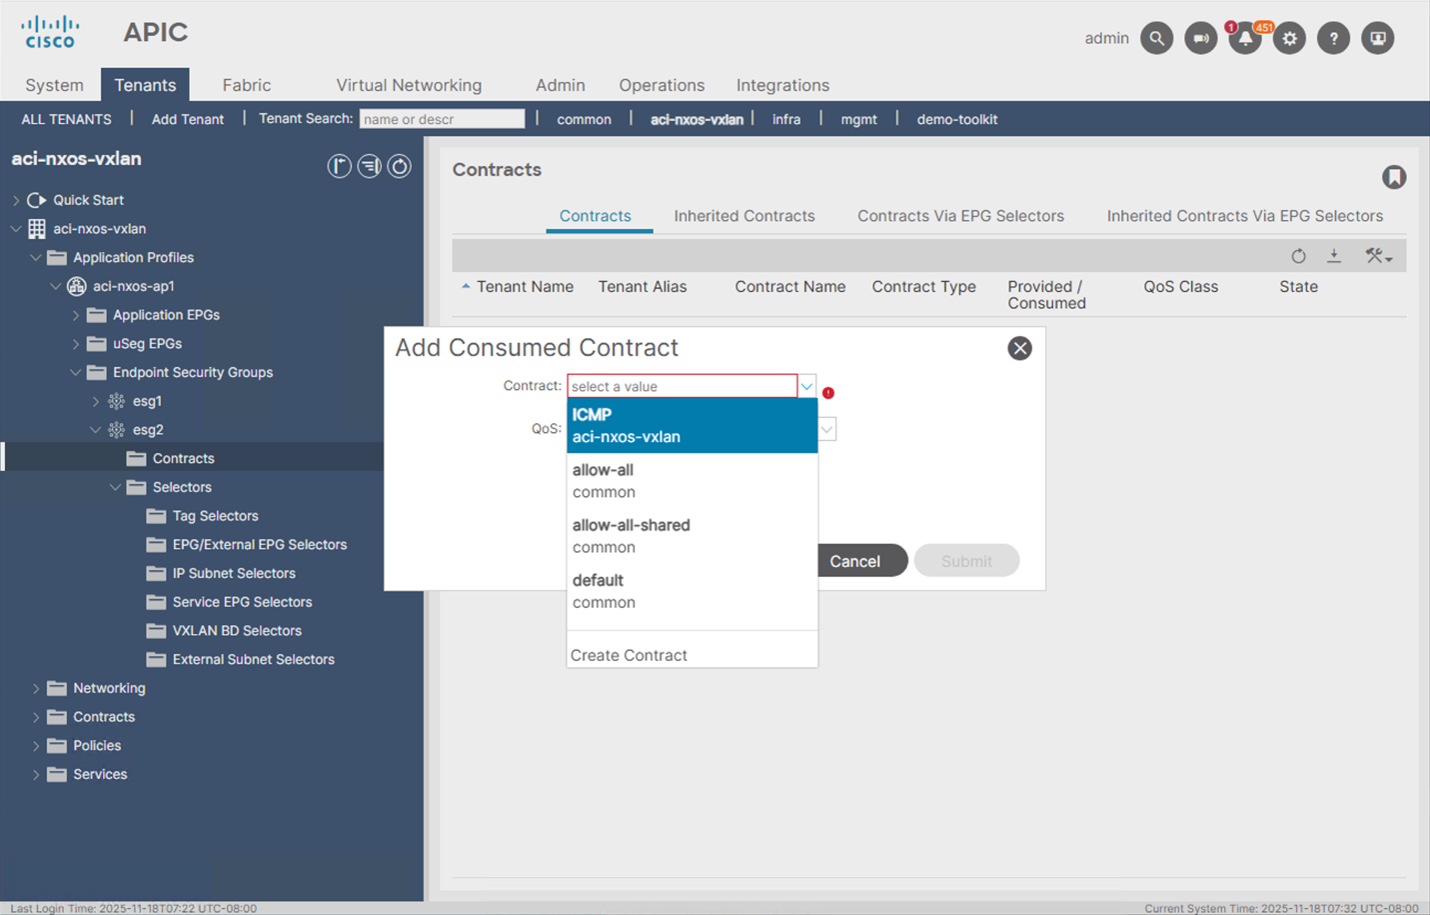Cancel the Add Consumed Contract dialog

pyautogui.click(x=855, y=561)
